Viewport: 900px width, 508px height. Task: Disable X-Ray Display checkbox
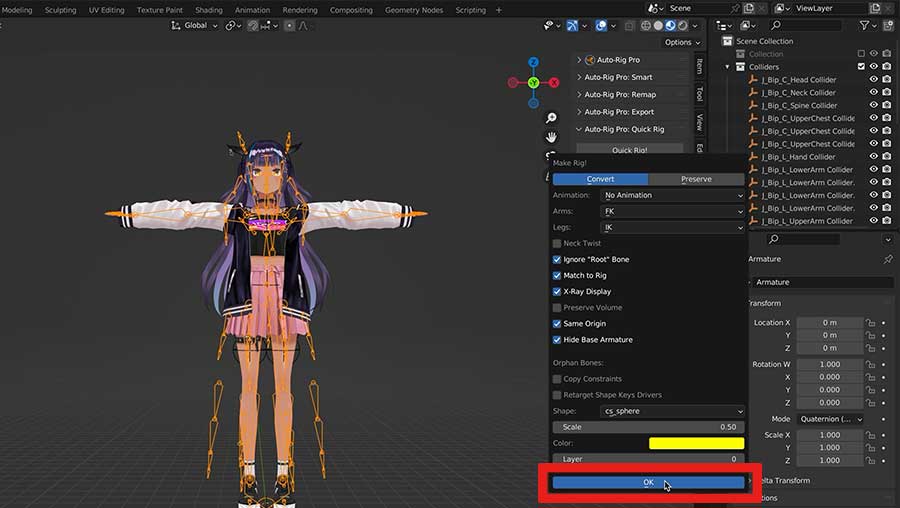click(x=557, y=292)
